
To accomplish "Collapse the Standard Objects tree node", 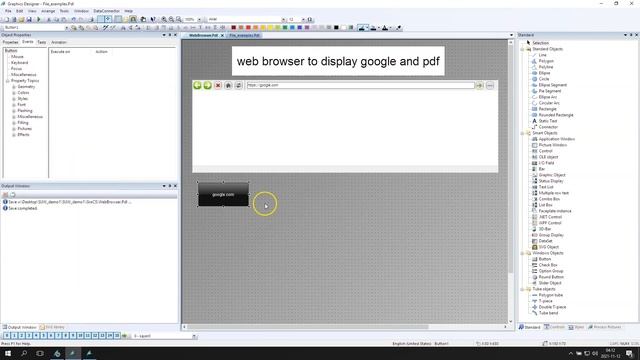I will click(522, 49).
